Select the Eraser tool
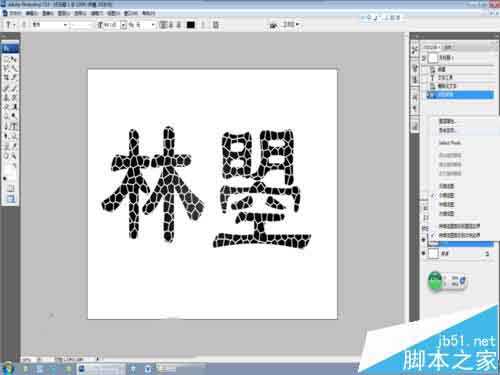Viewport: 500px width, 375px height. [x=6, y=107]
